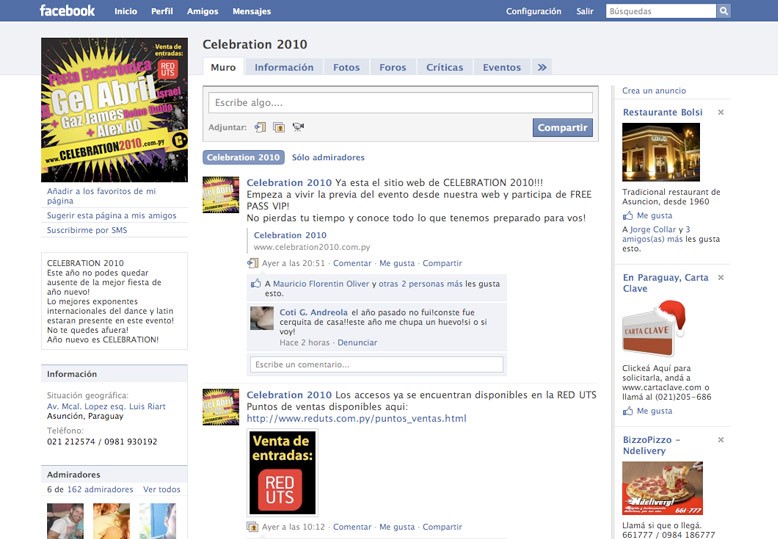Open Mensajes in top navigation
The width and height of the screenshot is (778, 539).
point(252,11)
